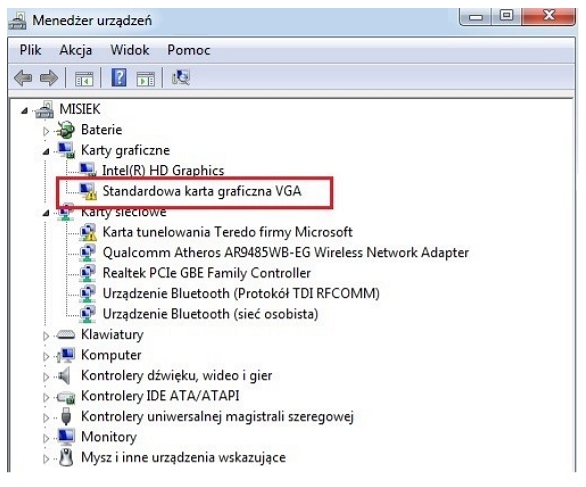Click the Monitory monitor icon
Image resolution: width=586 pixels, height=487 pixels.
pos(66,437)
